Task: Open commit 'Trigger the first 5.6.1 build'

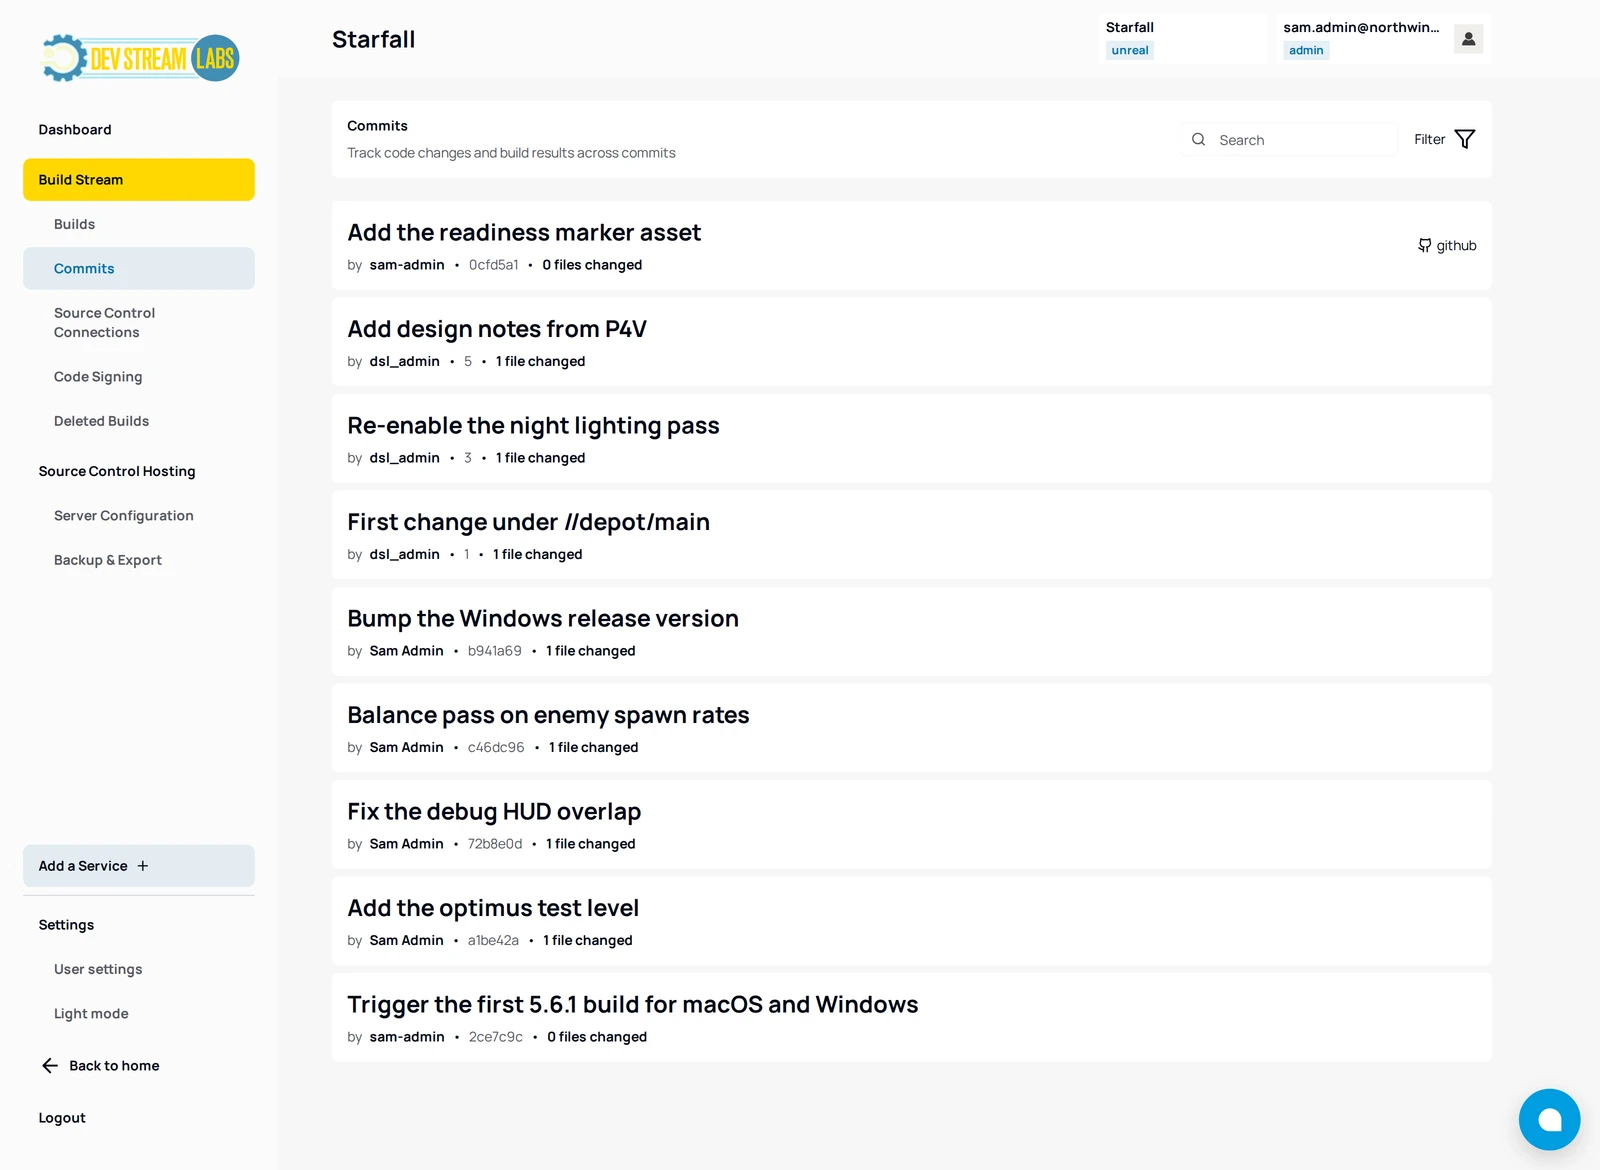Action: (x=912, y=1018)
